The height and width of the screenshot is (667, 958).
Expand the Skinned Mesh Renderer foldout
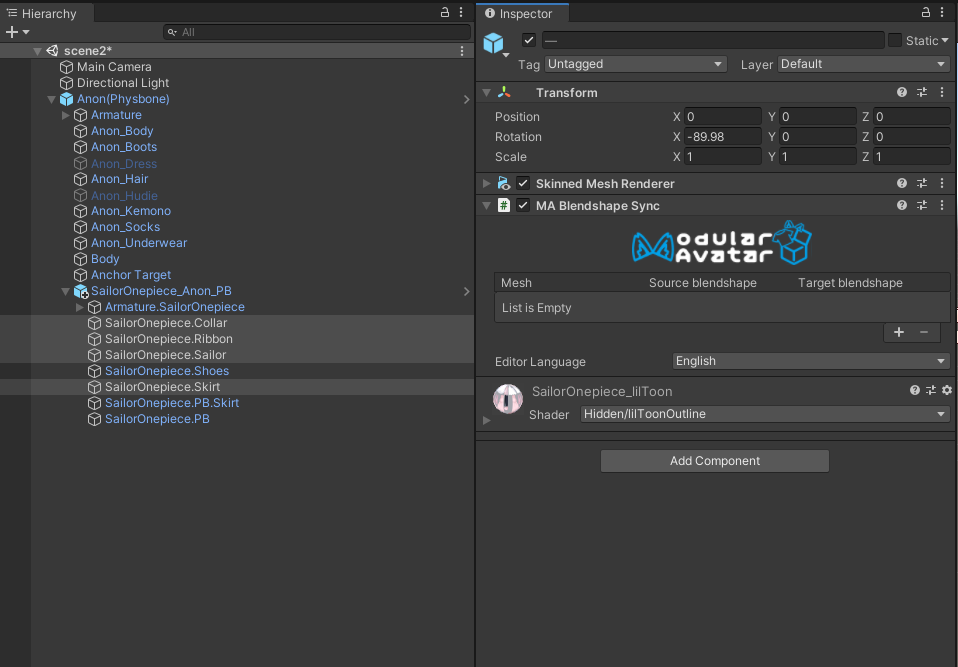pos(486,184)
